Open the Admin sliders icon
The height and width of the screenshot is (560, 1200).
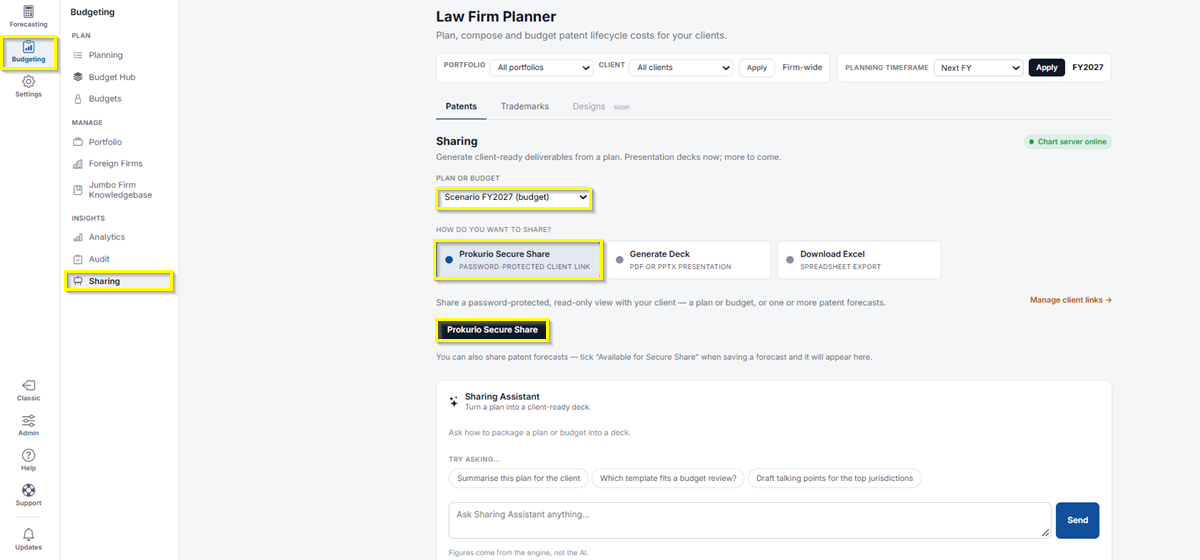pyautogui.click(x=28, y=420)
